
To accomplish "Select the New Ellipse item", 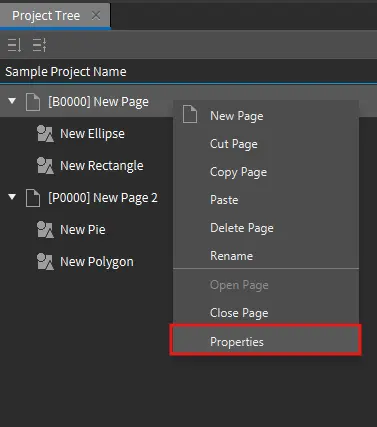I will click(92, 134).
